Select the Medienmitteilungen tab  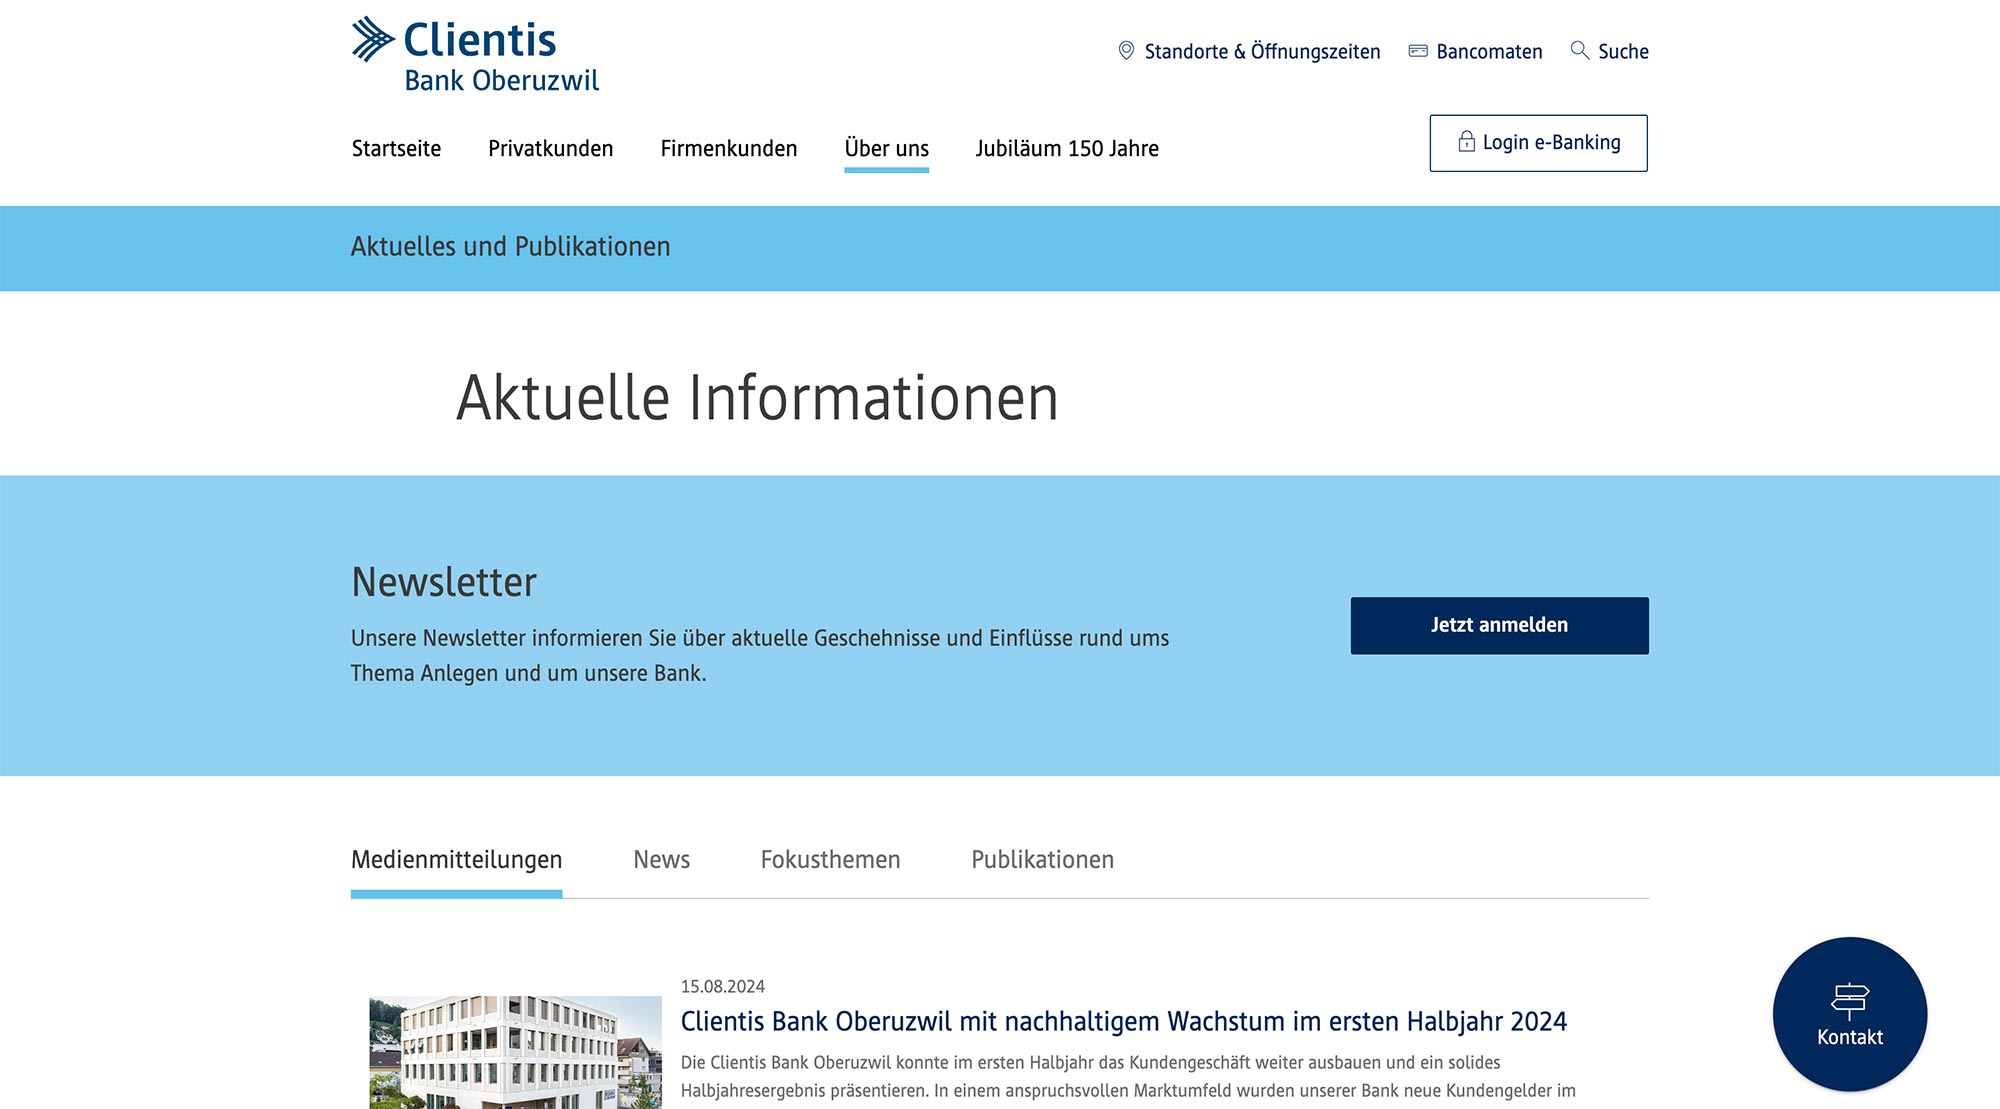point(456,860)
